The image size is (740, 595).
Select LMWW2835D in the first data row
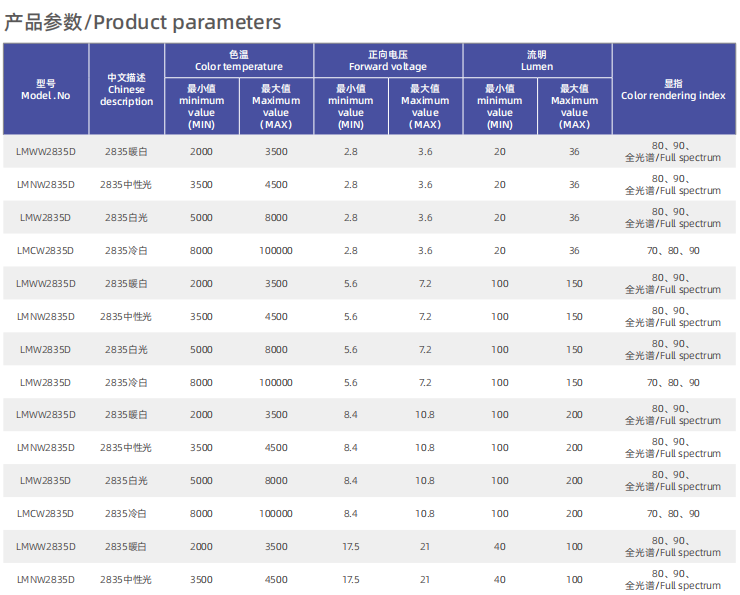coord(46,151)
